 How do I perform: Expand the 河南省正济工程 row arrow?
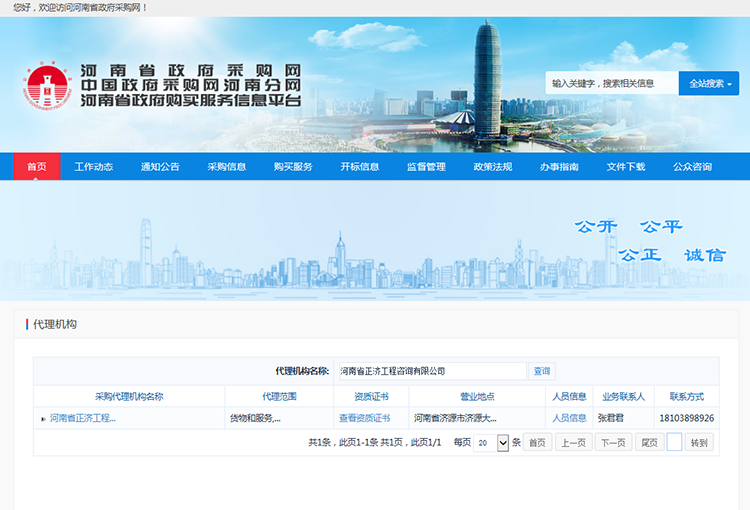(43, 419)
